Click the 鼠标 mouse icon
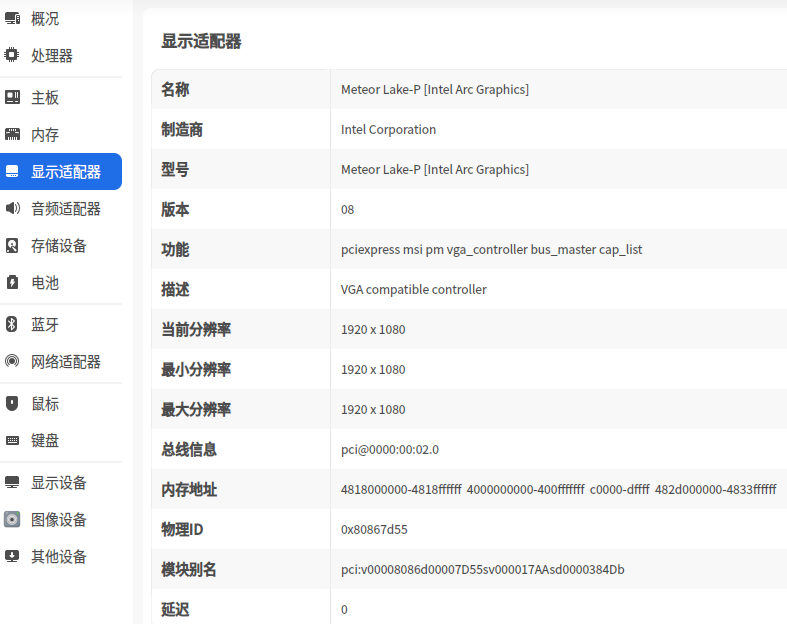This screenshot has height=624, width=787. [12, 403]
